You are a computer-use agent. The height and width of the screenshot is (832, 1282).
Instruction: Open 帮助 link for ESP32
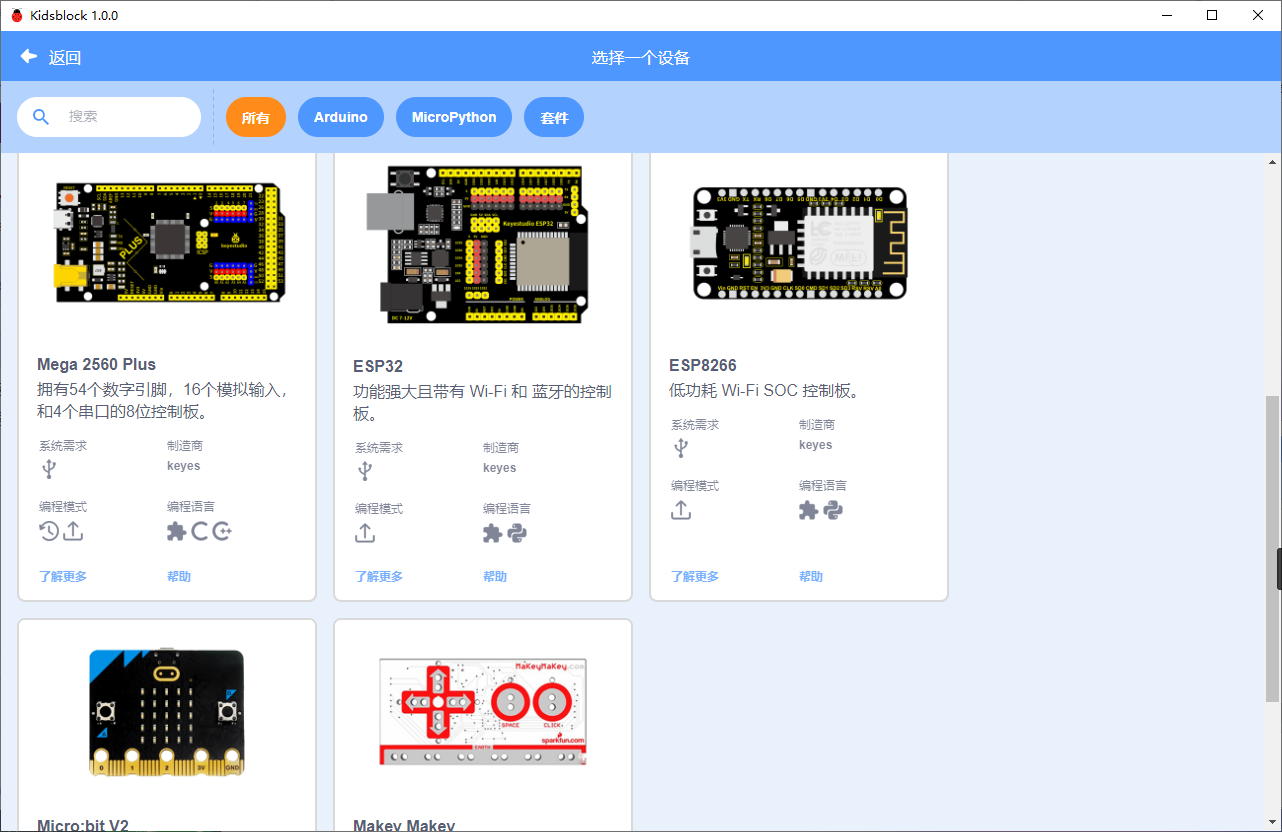tap(495, 577)
